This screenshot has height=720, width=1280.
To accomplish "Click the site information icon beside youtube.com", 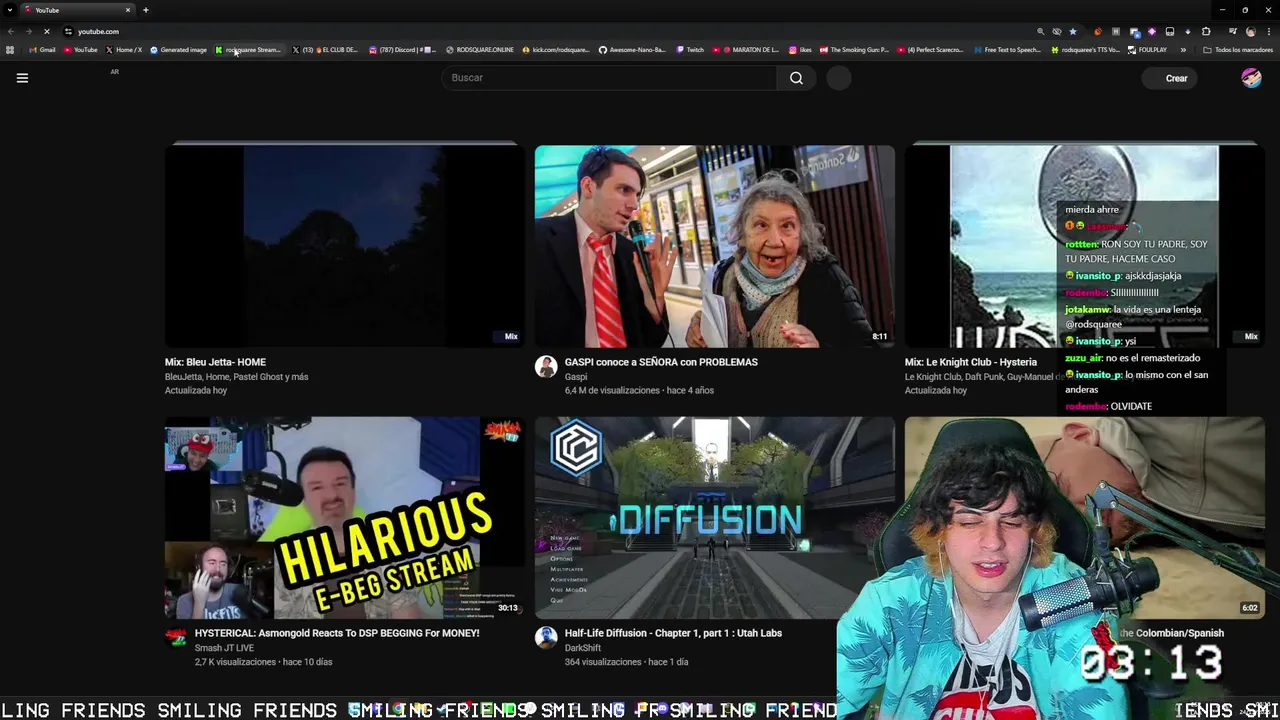I will click(68, 31).
